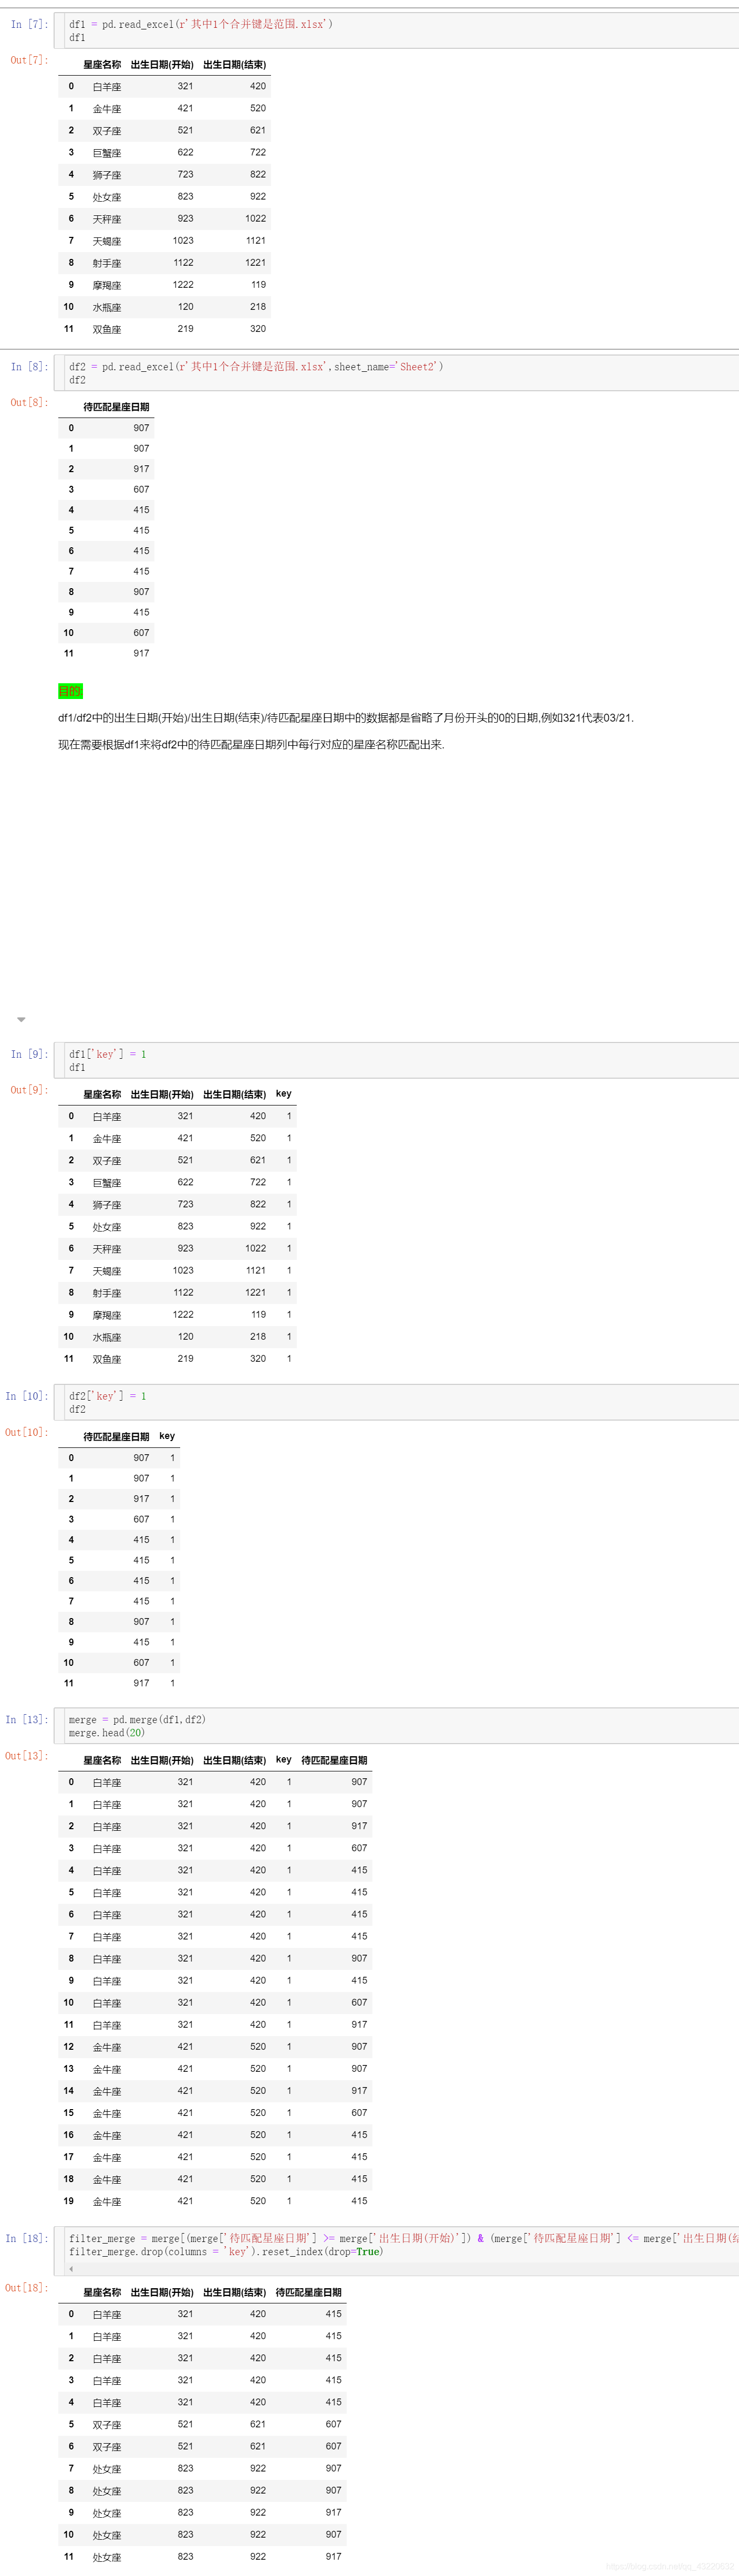Focus the In [8] code cell with sheet_name='Sheet2'
Screen dimensions: 739x2576
click(x=400, y=373)
